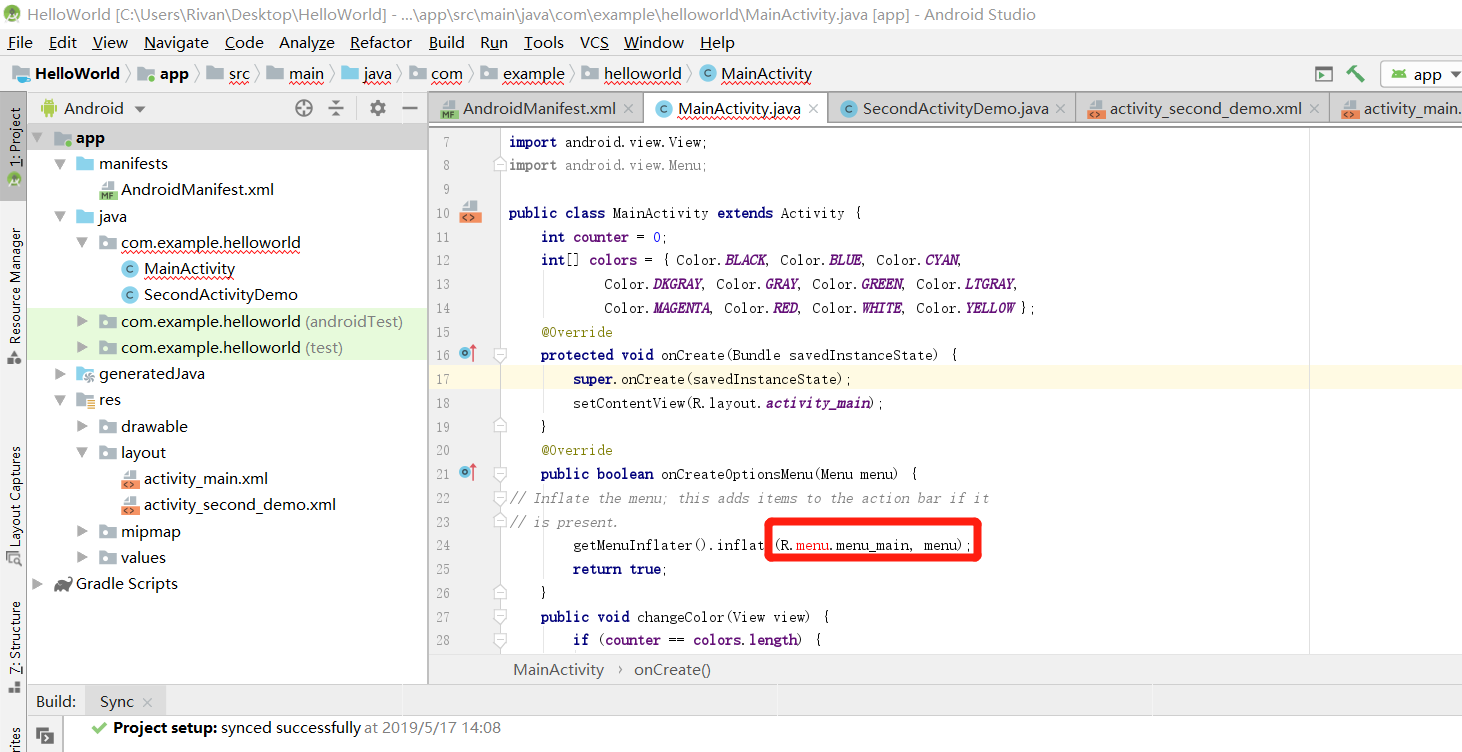This screenshot has height=752, width=1462.
Task: Open the Code menu
Action: pos(244,42)
